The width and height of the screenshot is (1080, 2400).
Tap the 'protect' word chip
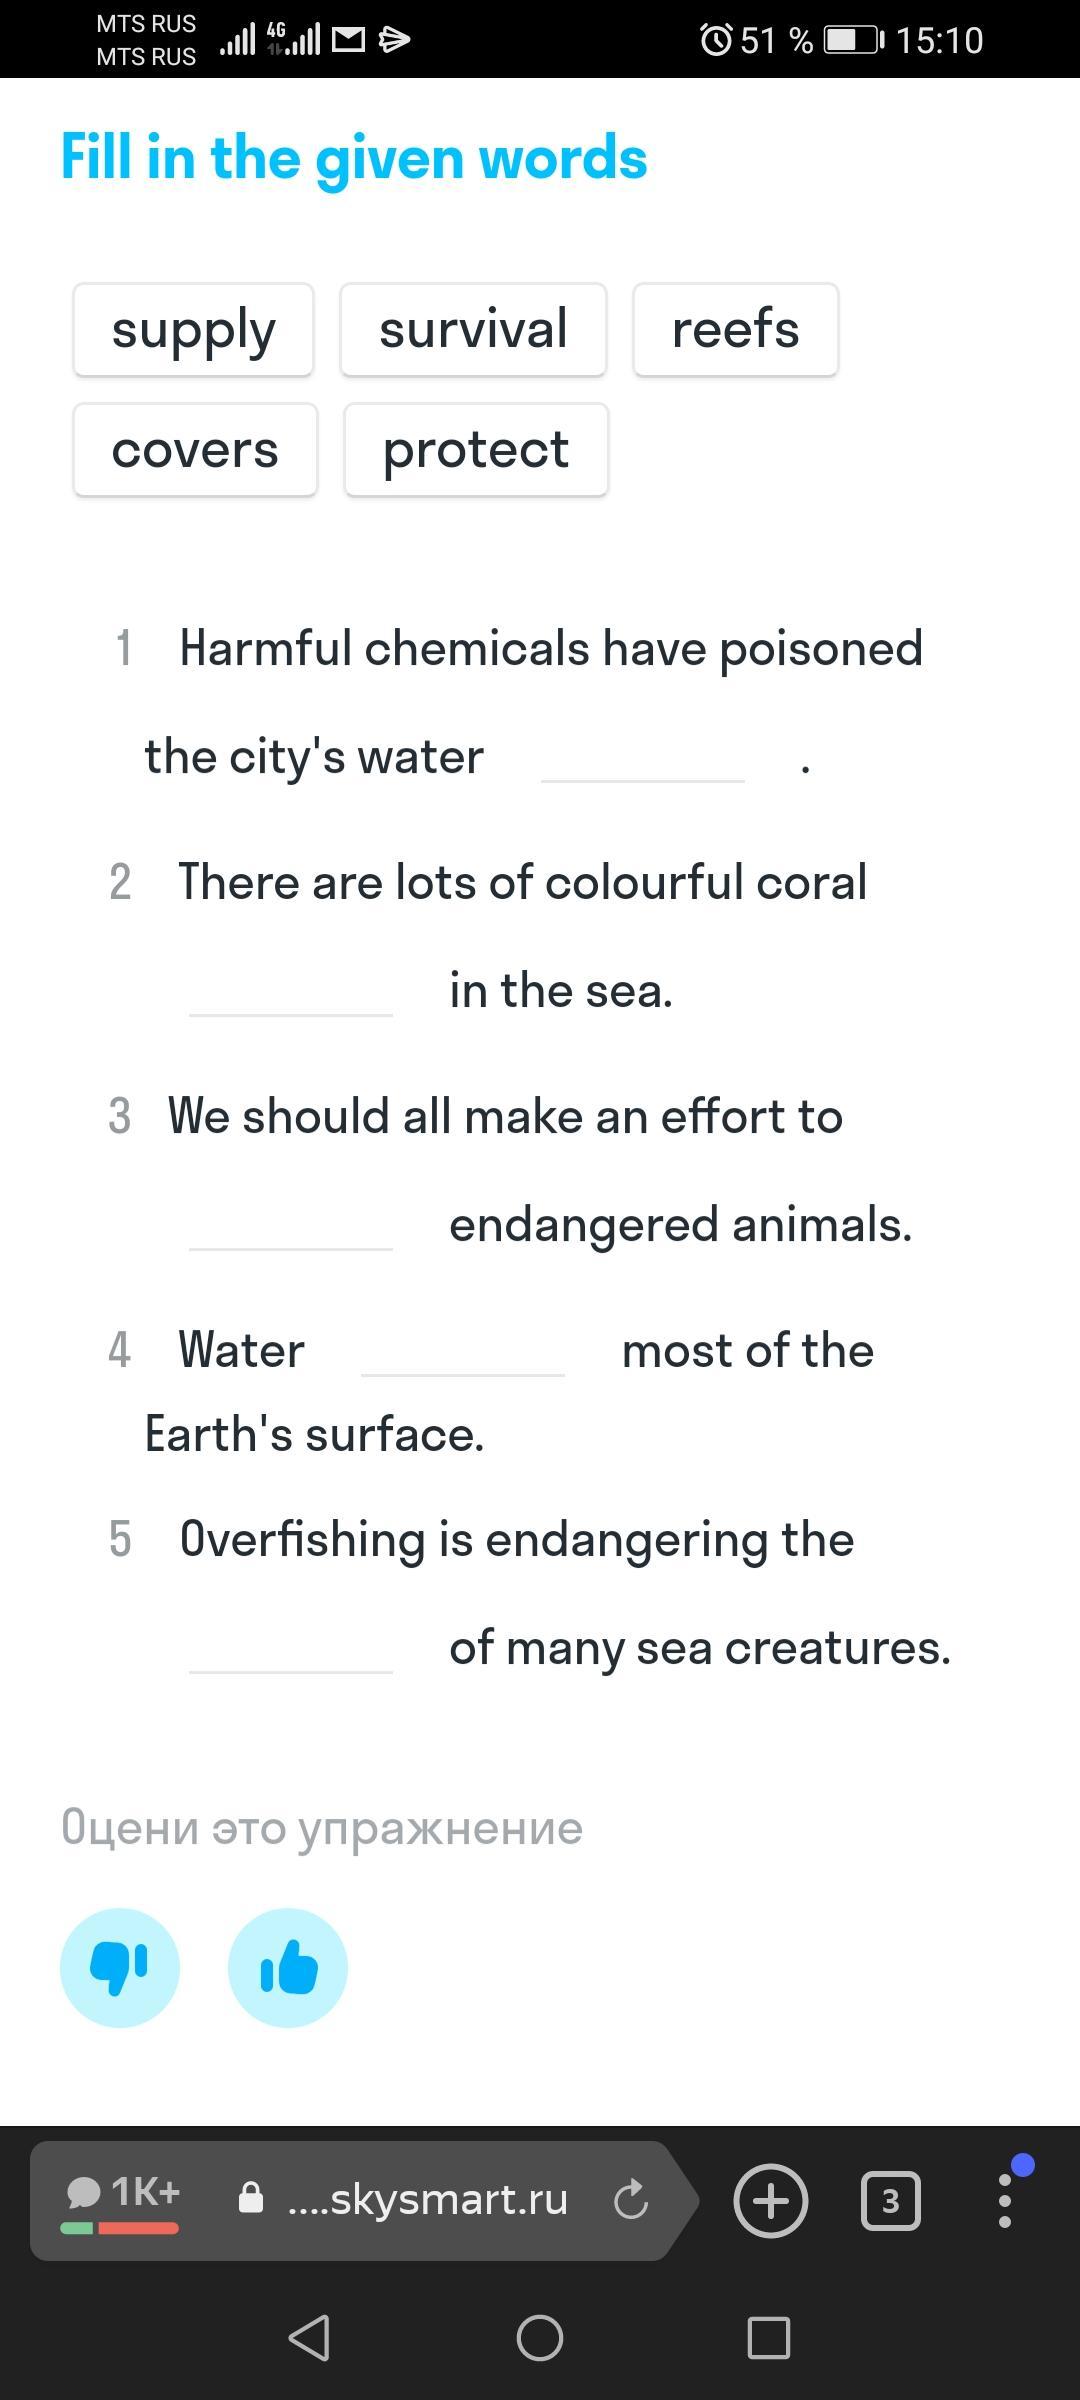476,450
